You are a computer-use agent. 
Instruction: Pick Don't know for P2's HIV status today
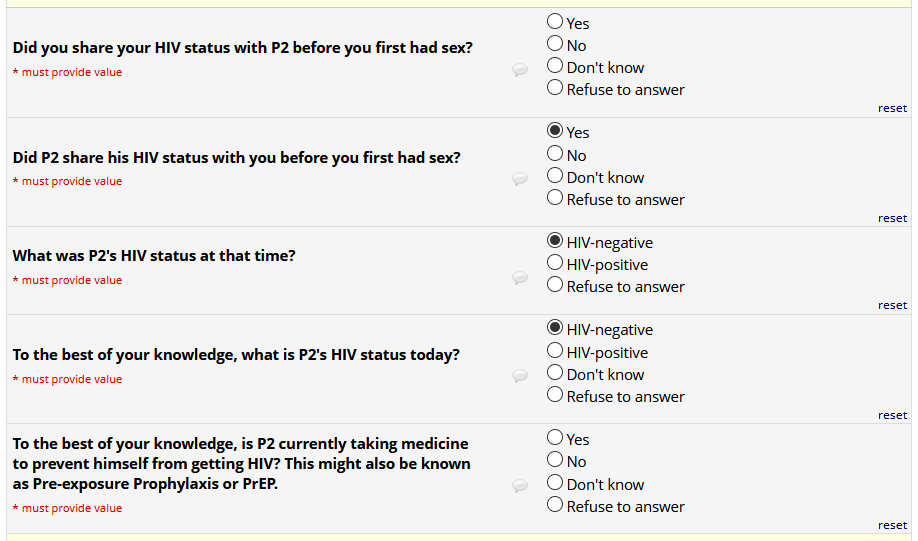555,374
